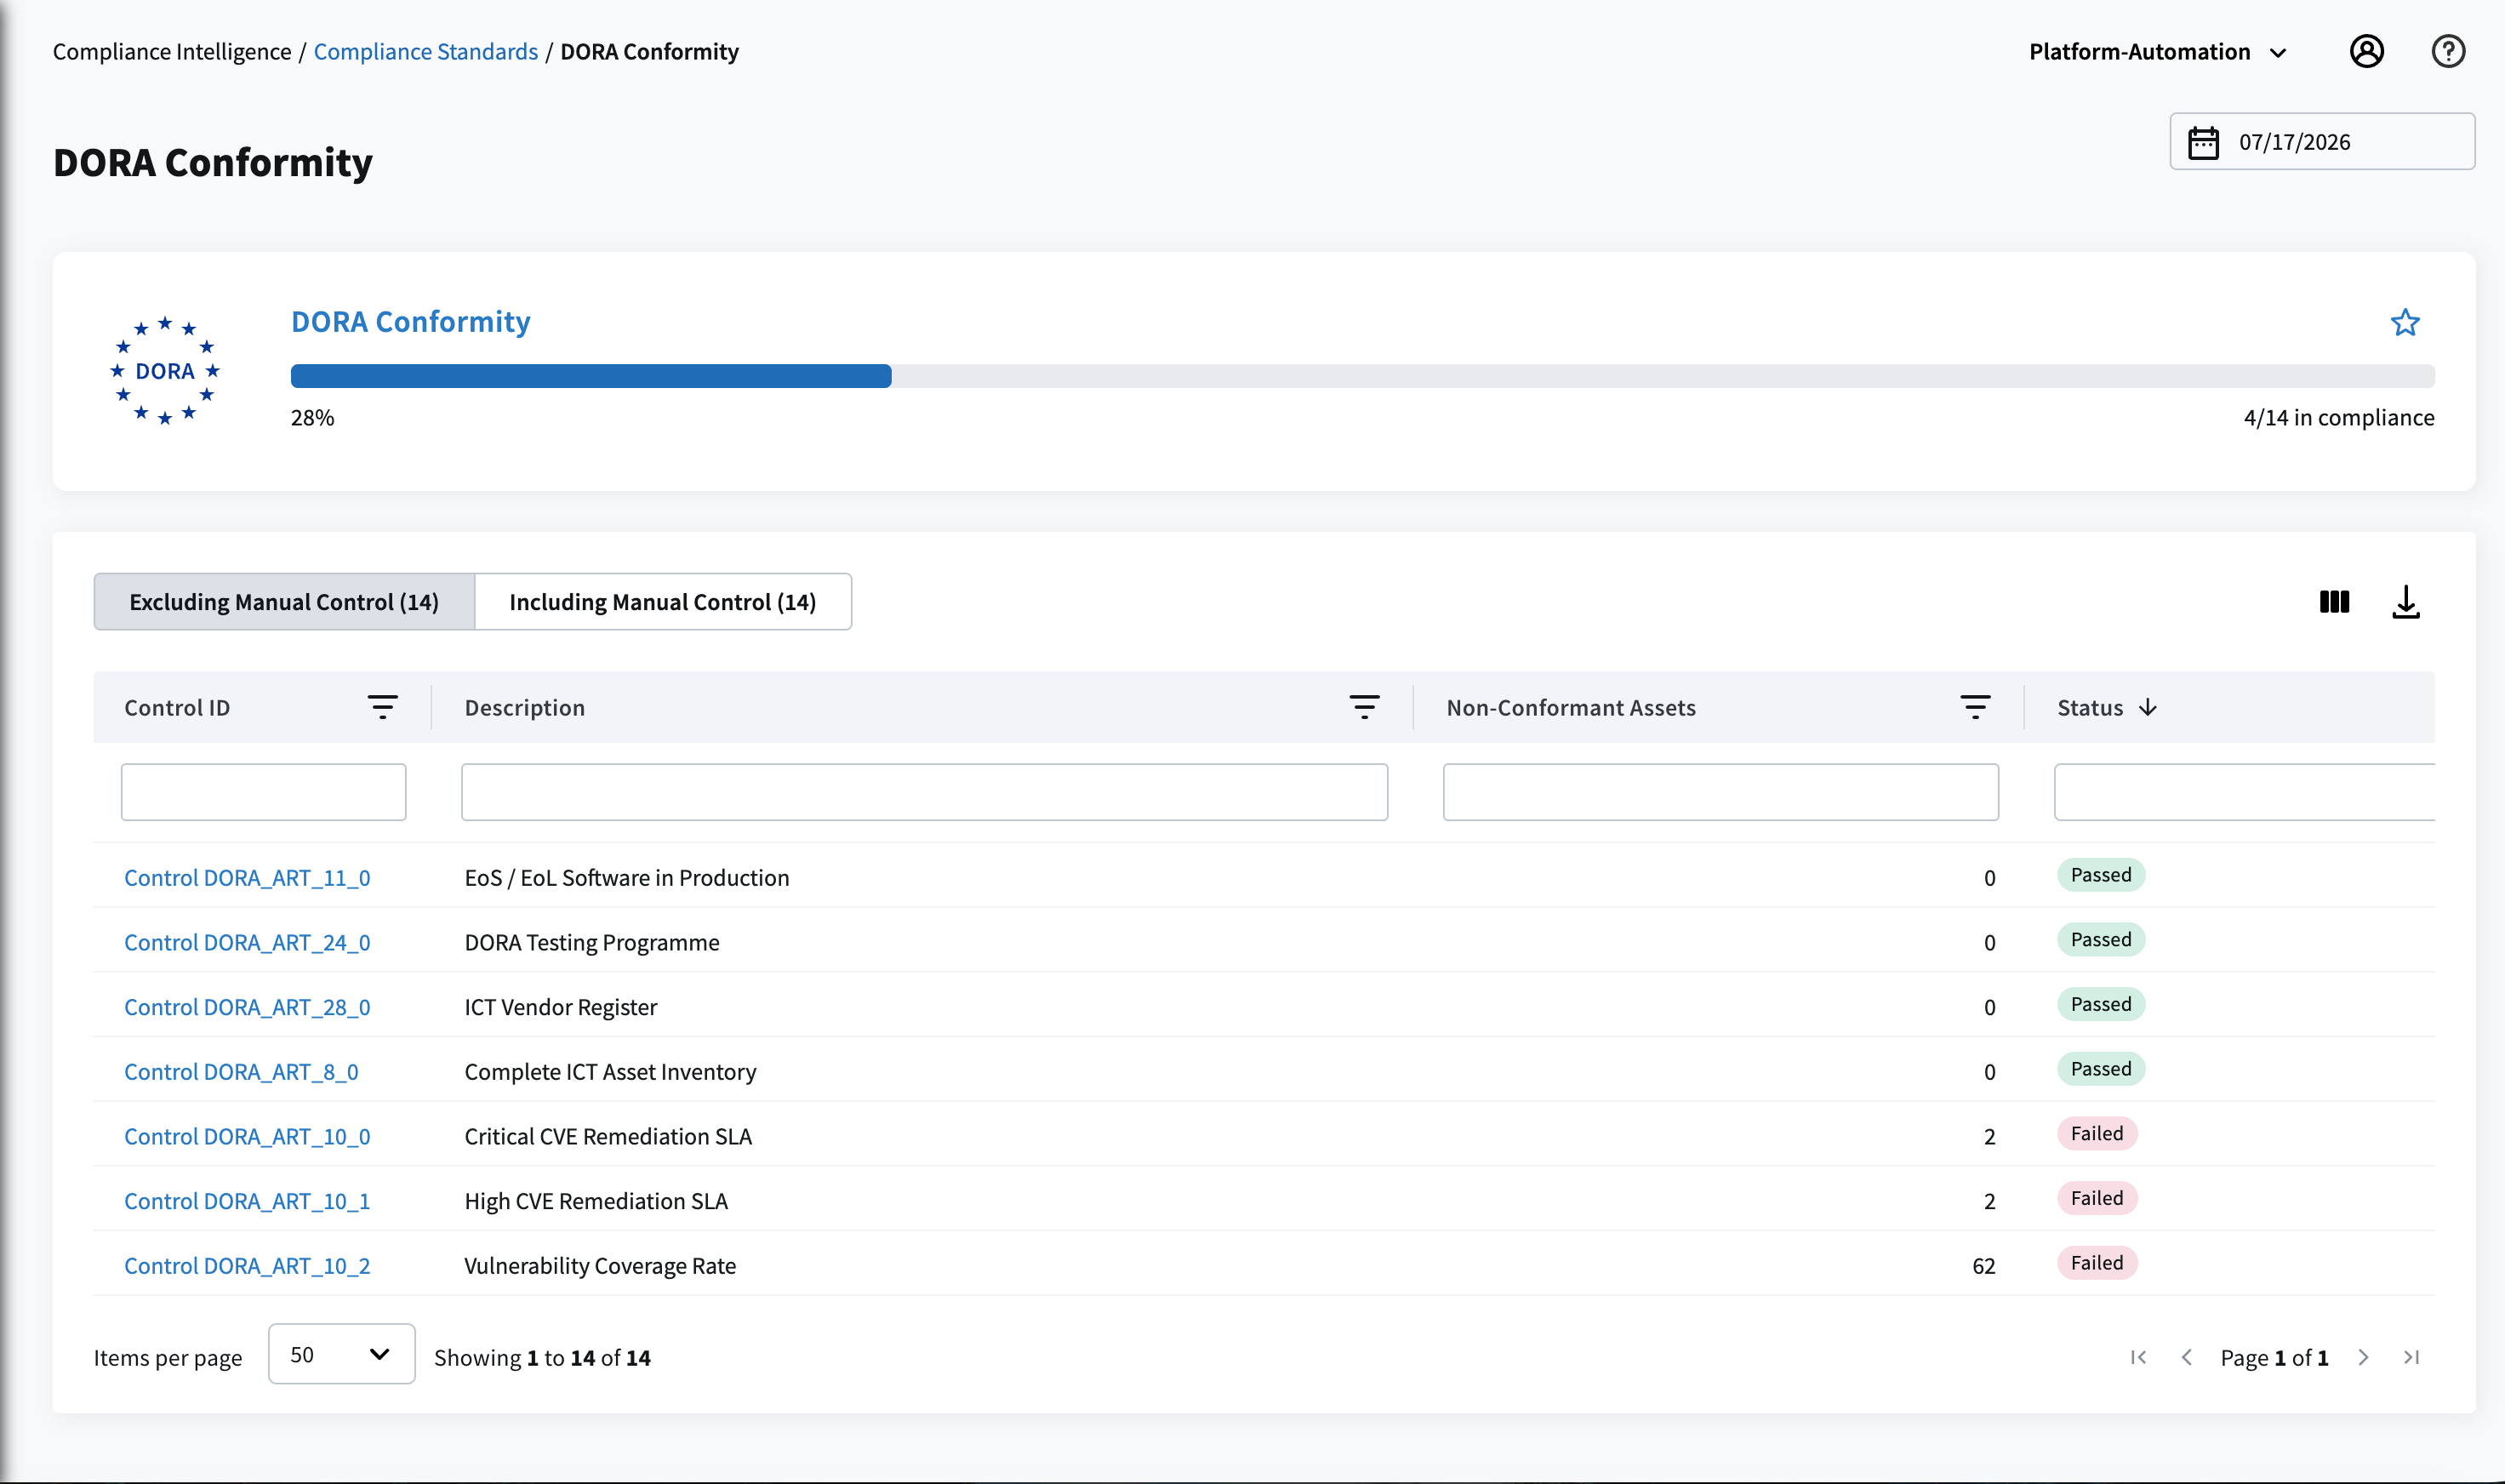Image resolution: width=2505 pixels, height=1484 pixels.
Task: Open Control DORA_ART_11_0
Action: tap(247, 877)
